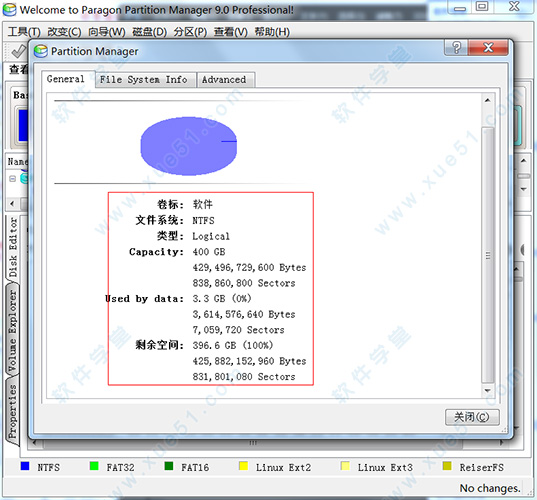Click main window right scroll-up arrow
The height and width of the screenshot is (500, 537).
tap(524, 160)
